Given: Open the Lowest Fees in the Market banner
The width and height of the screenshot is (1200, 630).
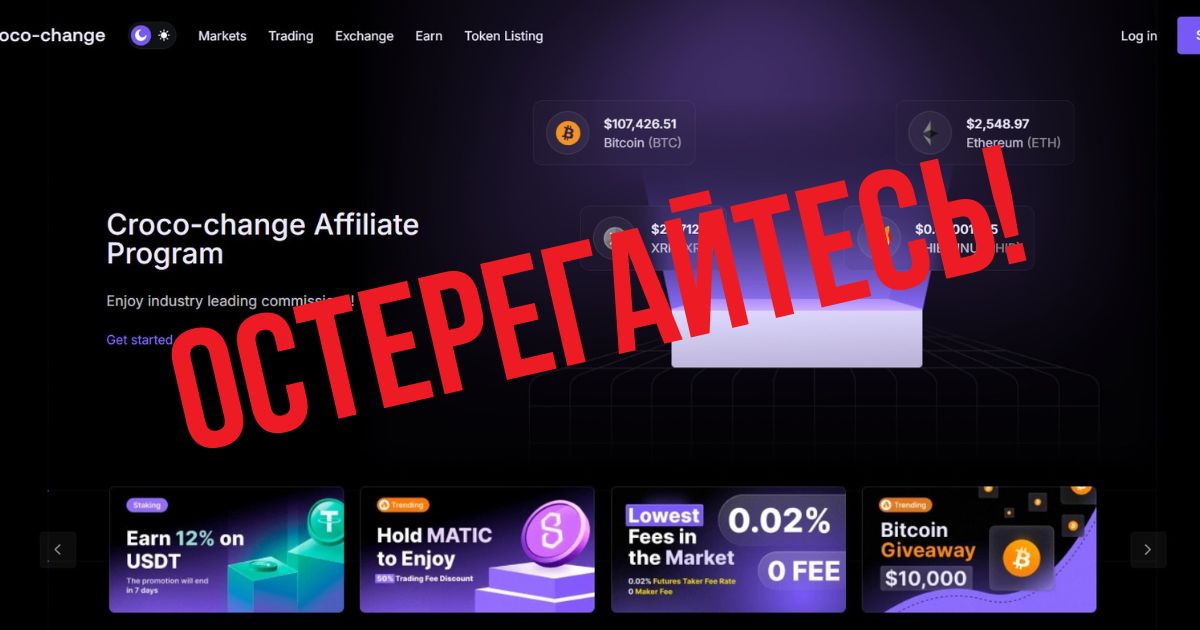Looking at the screenshot, I should click(x=728, y=549).
